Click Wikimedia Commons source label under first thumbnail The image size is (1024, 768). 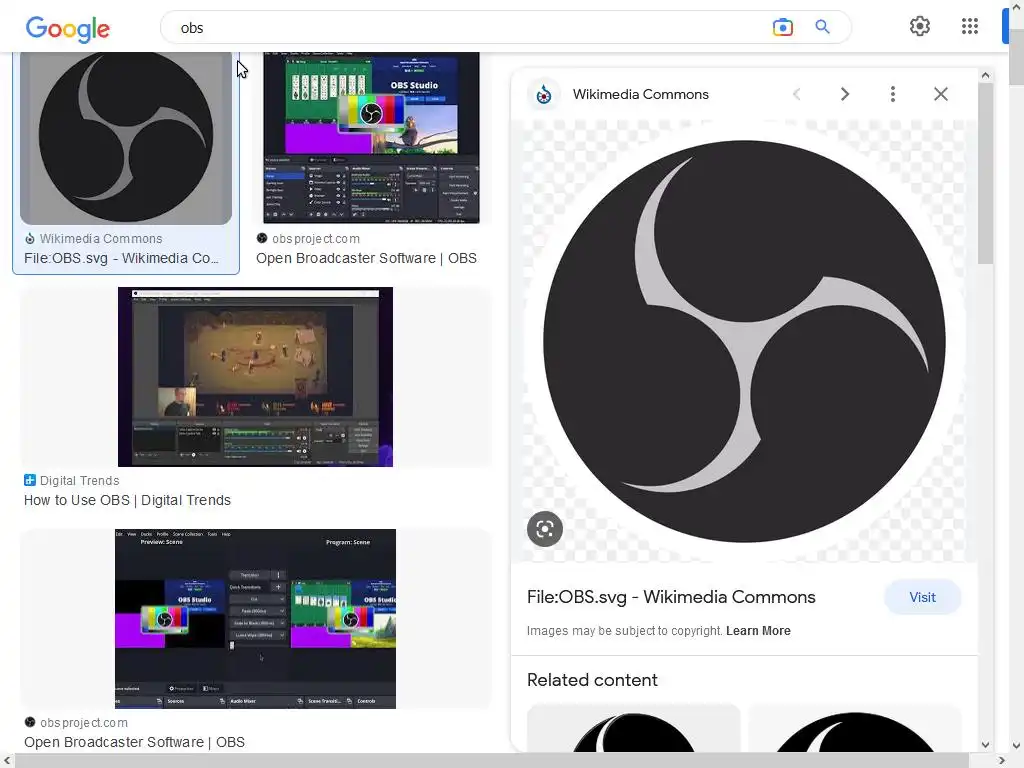[x=101, y=238]
